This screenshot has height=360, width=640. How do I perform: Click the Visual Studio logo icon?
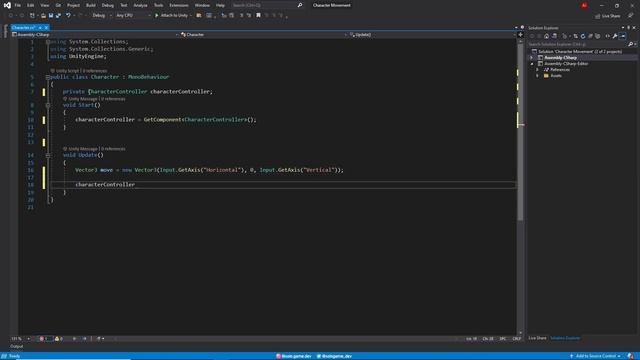[x=7, y=5]
